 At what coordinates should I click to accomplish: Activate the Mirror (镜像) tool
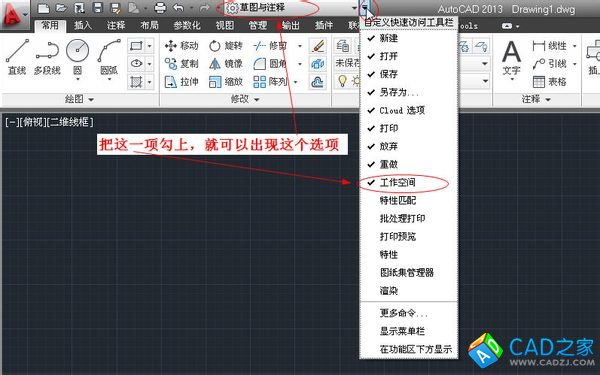point(226,64)
